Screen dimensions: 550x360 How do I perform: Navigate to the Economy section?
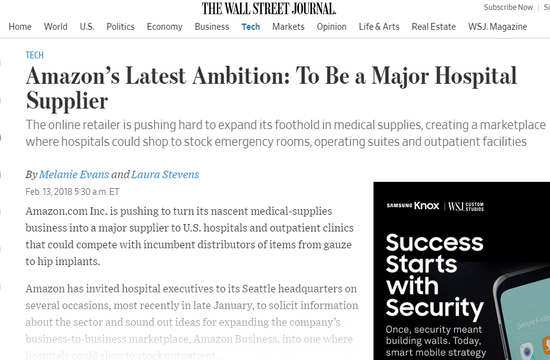(x=165, y=27)
